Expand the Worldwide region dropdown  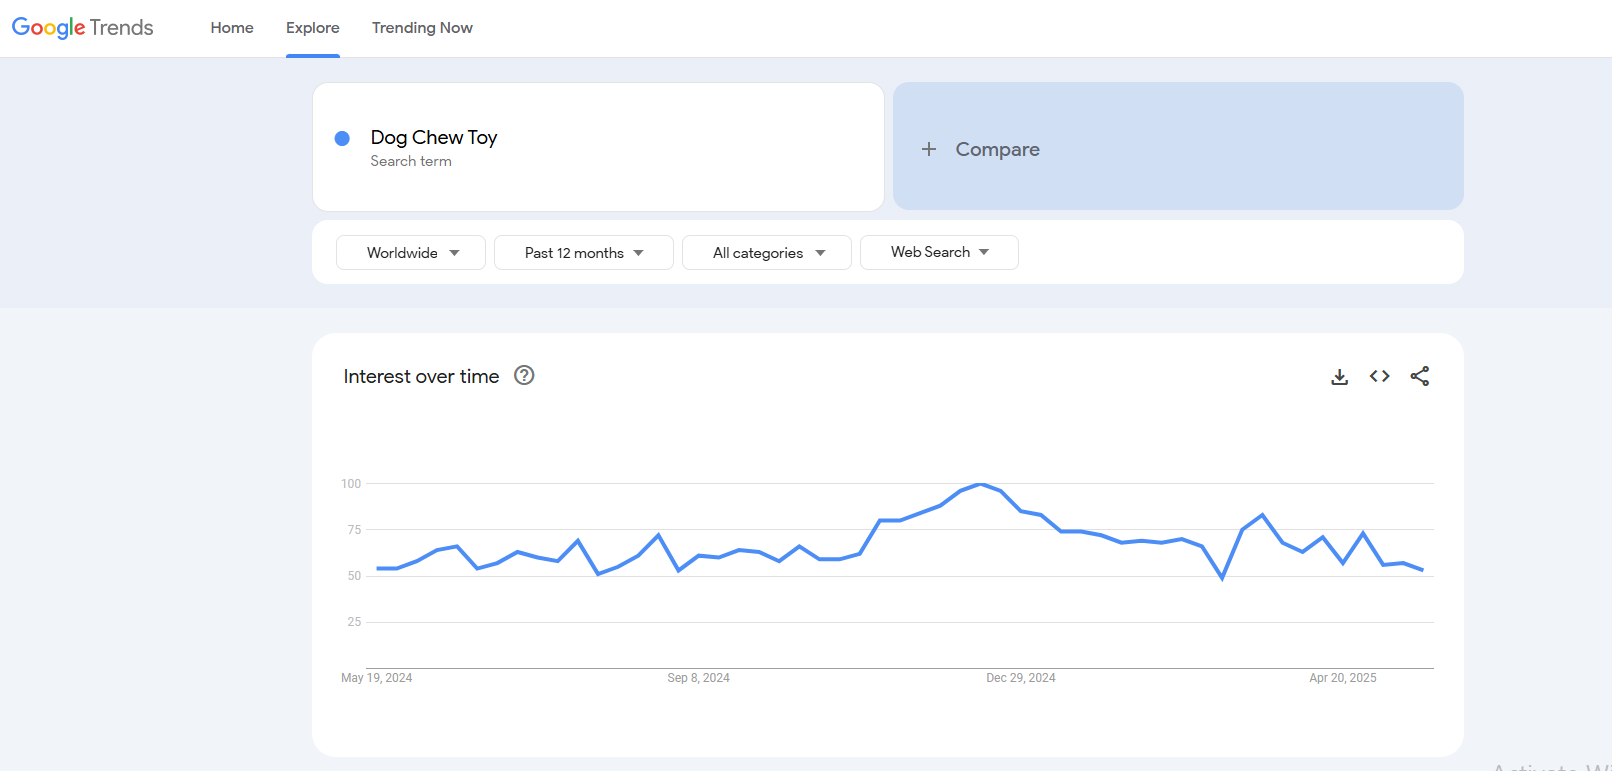pos(411,253)
